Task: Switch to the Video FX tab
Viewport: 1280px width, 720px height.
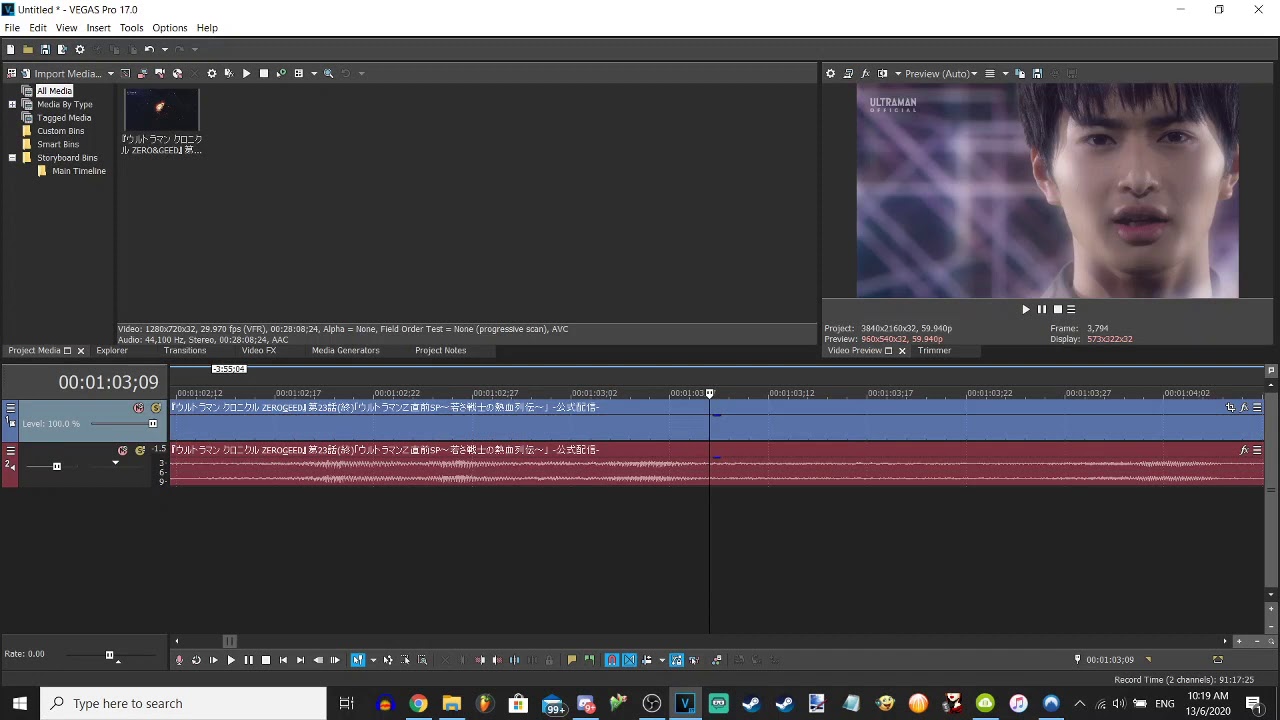Action: tap(259, 350)
